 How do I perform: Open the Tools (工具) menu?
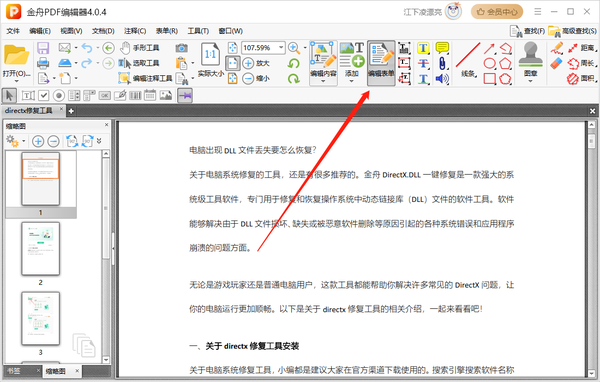pyautogui.click(x=198, y=31)
